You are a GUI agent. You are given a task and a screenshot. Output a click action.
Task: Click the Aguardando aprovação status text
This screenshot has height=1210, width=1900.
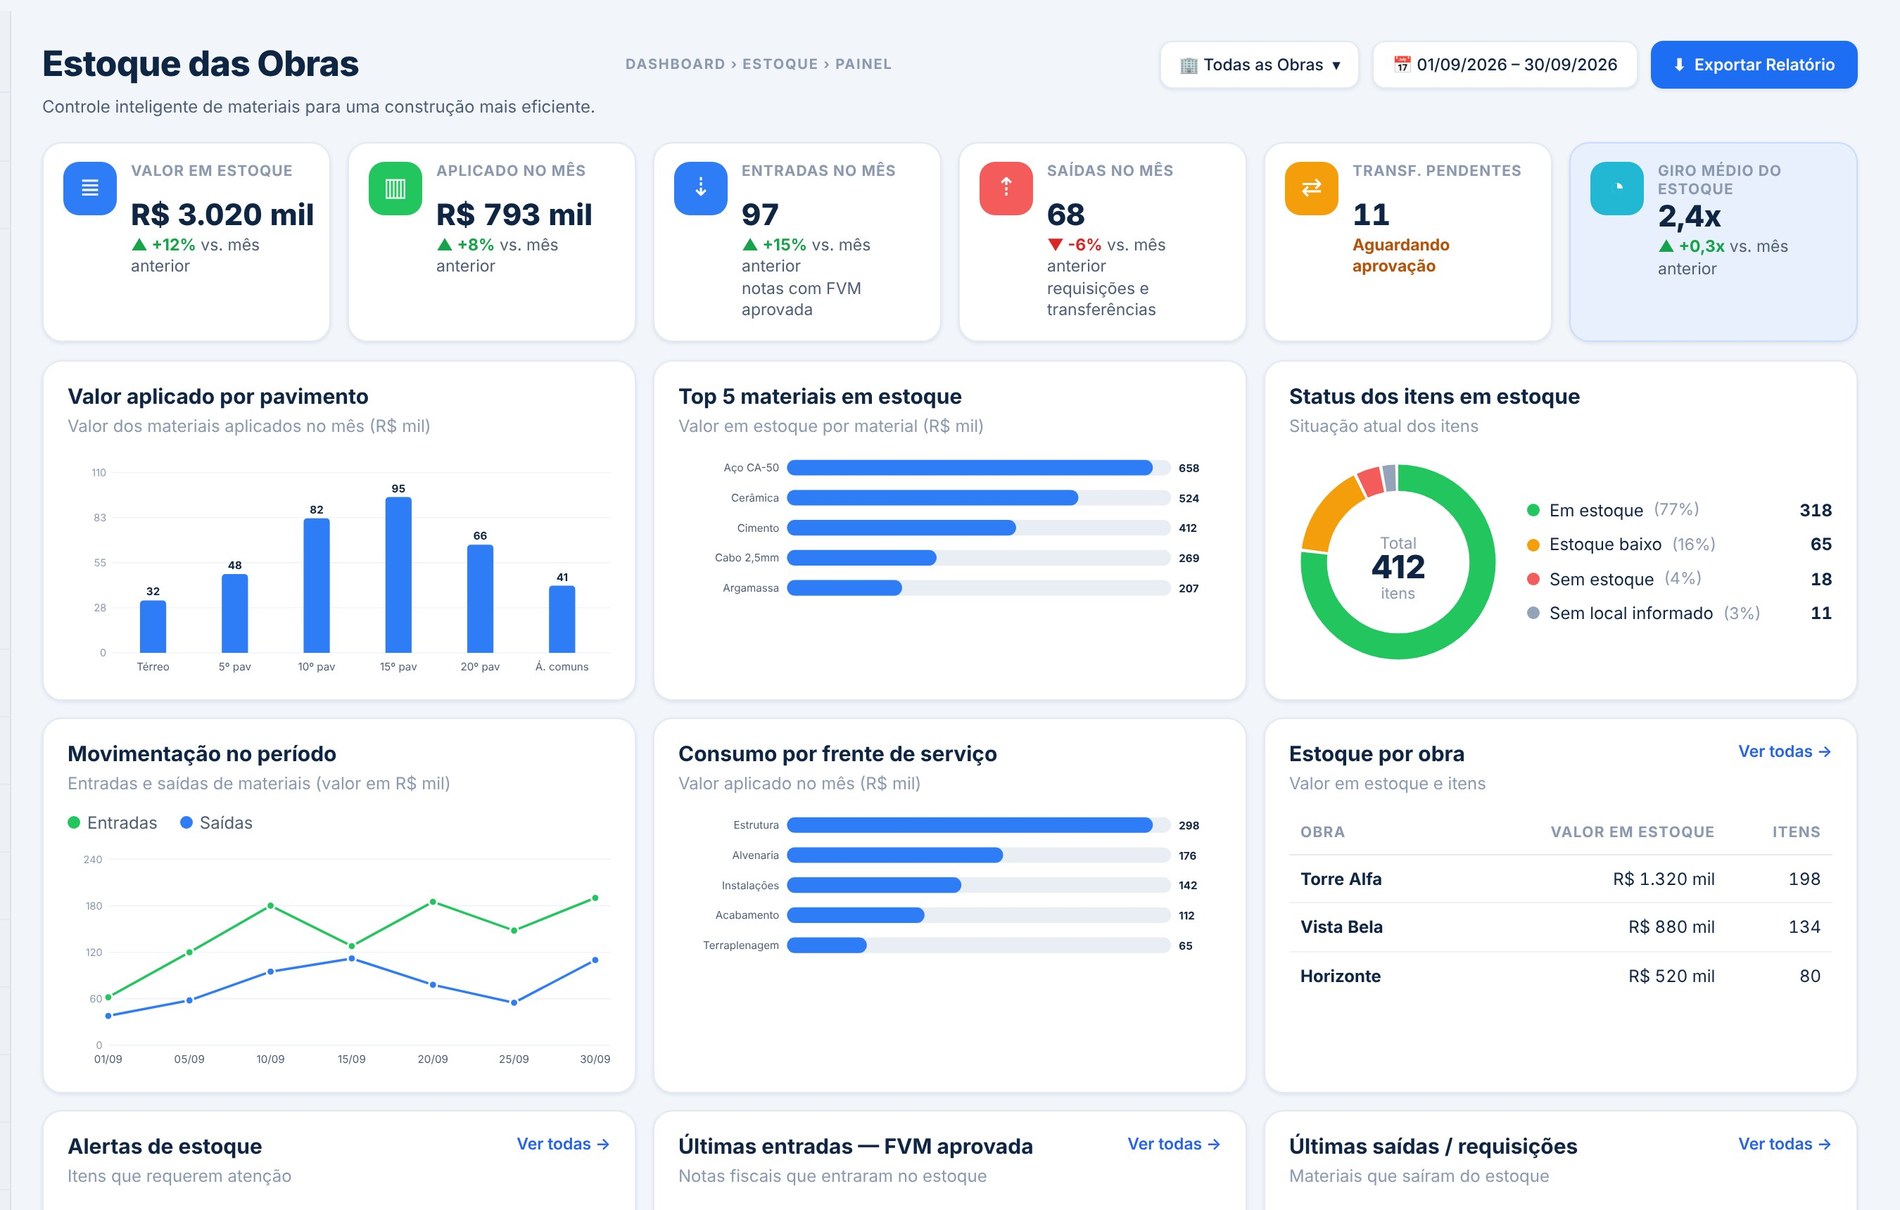click(x=1400, y=255)
